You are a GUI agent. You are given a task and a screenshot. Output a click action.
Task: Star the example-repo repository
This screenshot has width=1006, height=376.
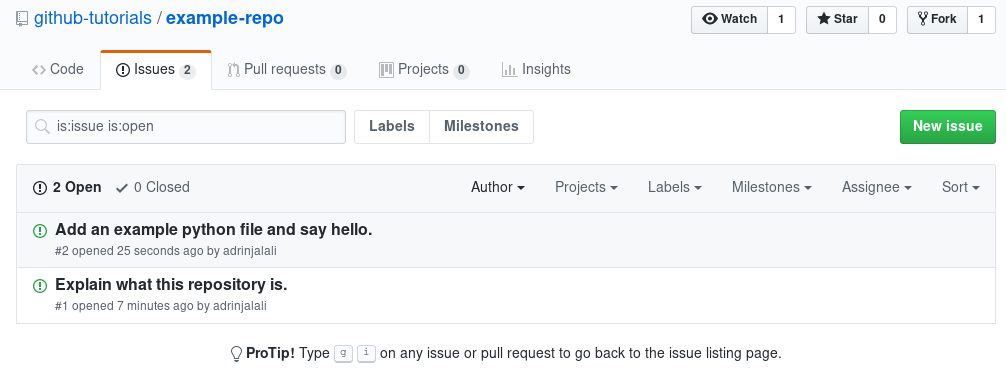(x=837, y=19)
